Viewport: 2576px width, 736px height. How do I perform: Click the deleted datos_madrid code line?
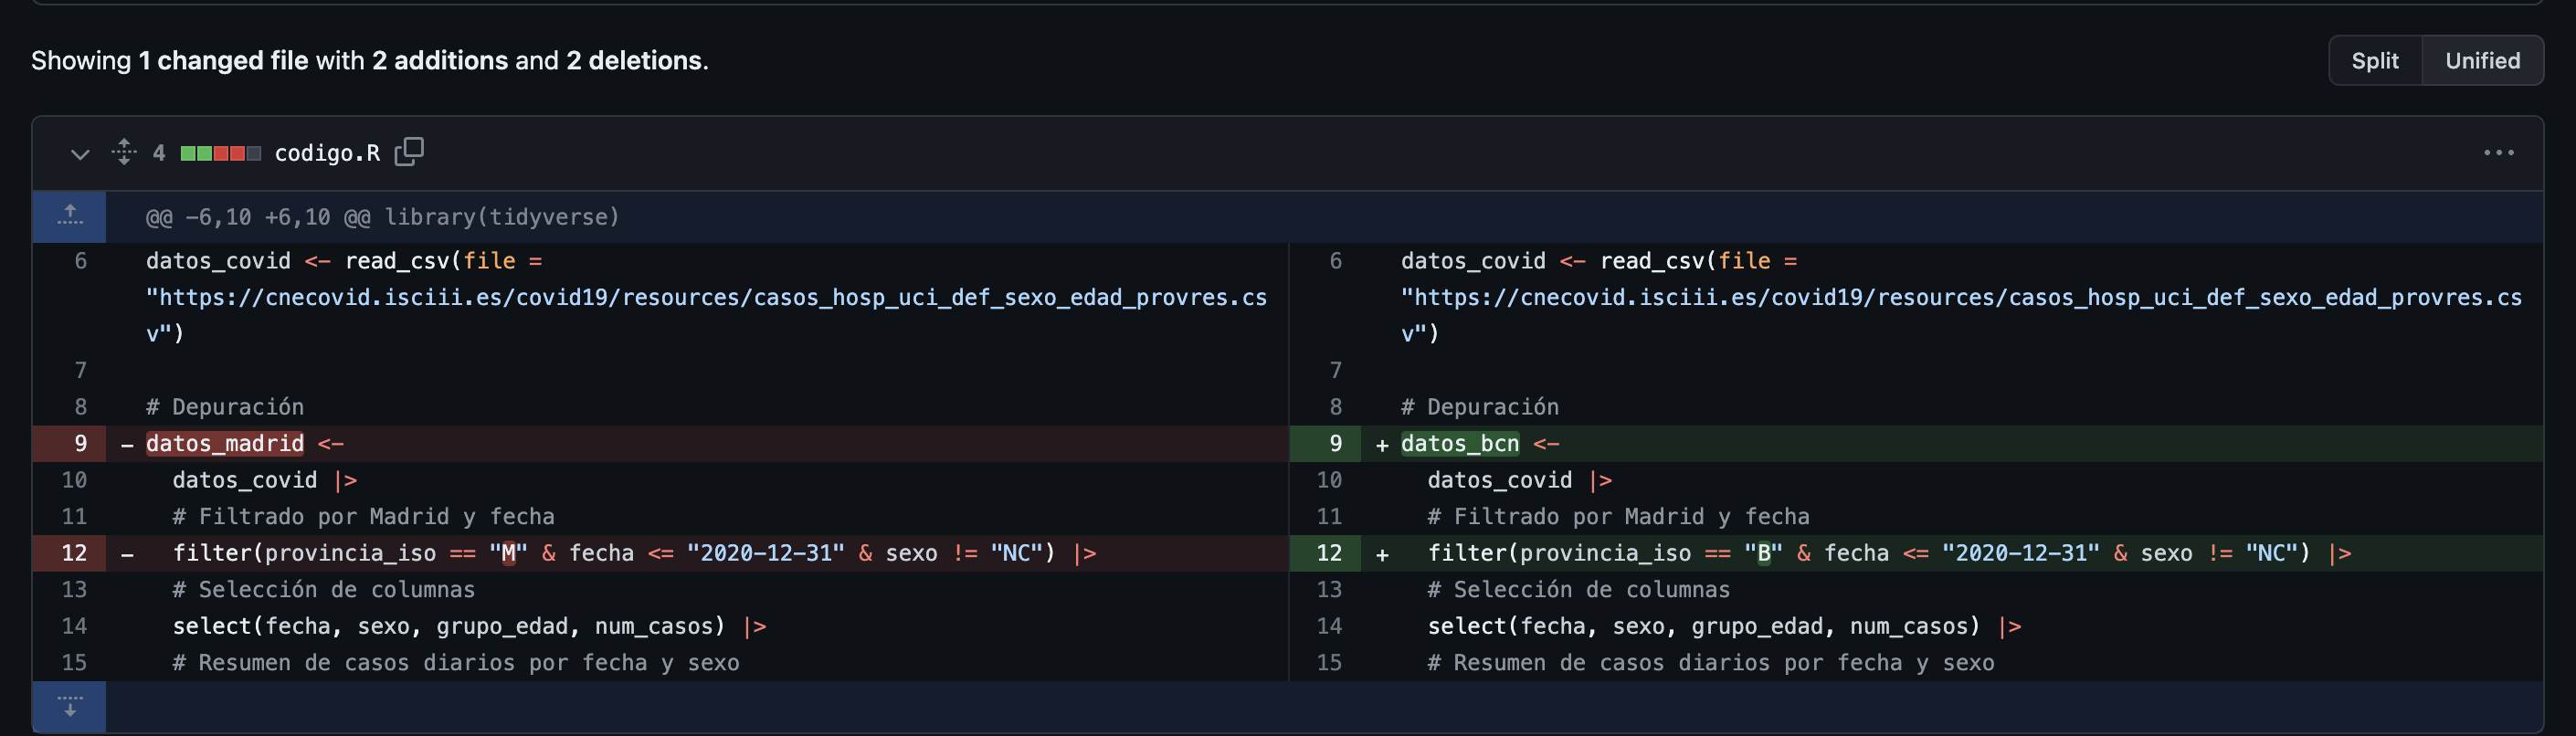225,443
